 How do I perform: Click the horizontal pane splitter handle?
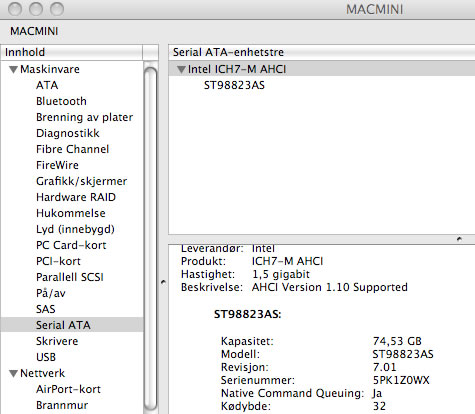[459, 239]
